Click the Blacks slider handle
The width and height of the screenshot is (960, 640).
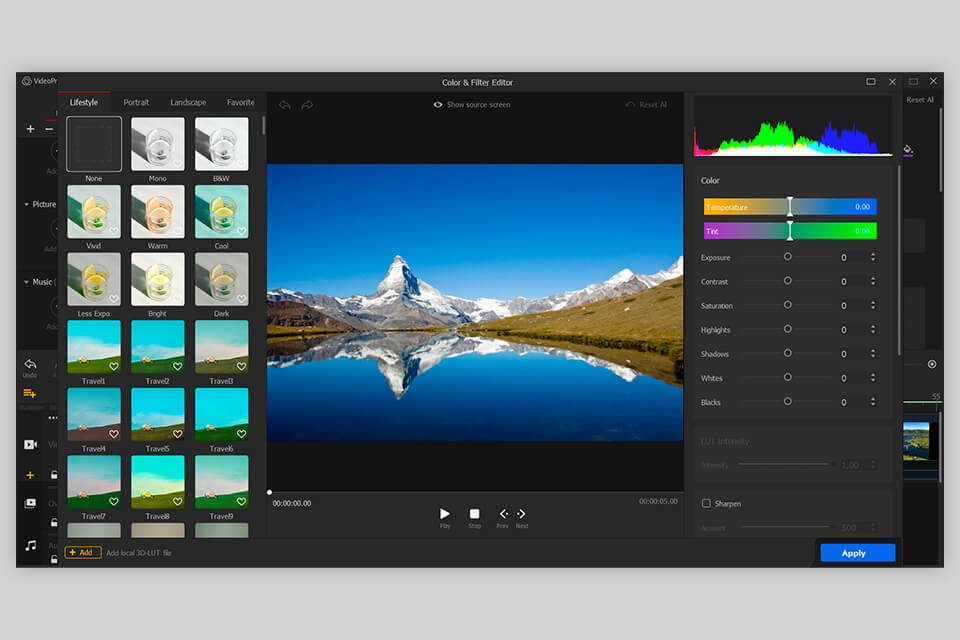[x=788, y=401]
